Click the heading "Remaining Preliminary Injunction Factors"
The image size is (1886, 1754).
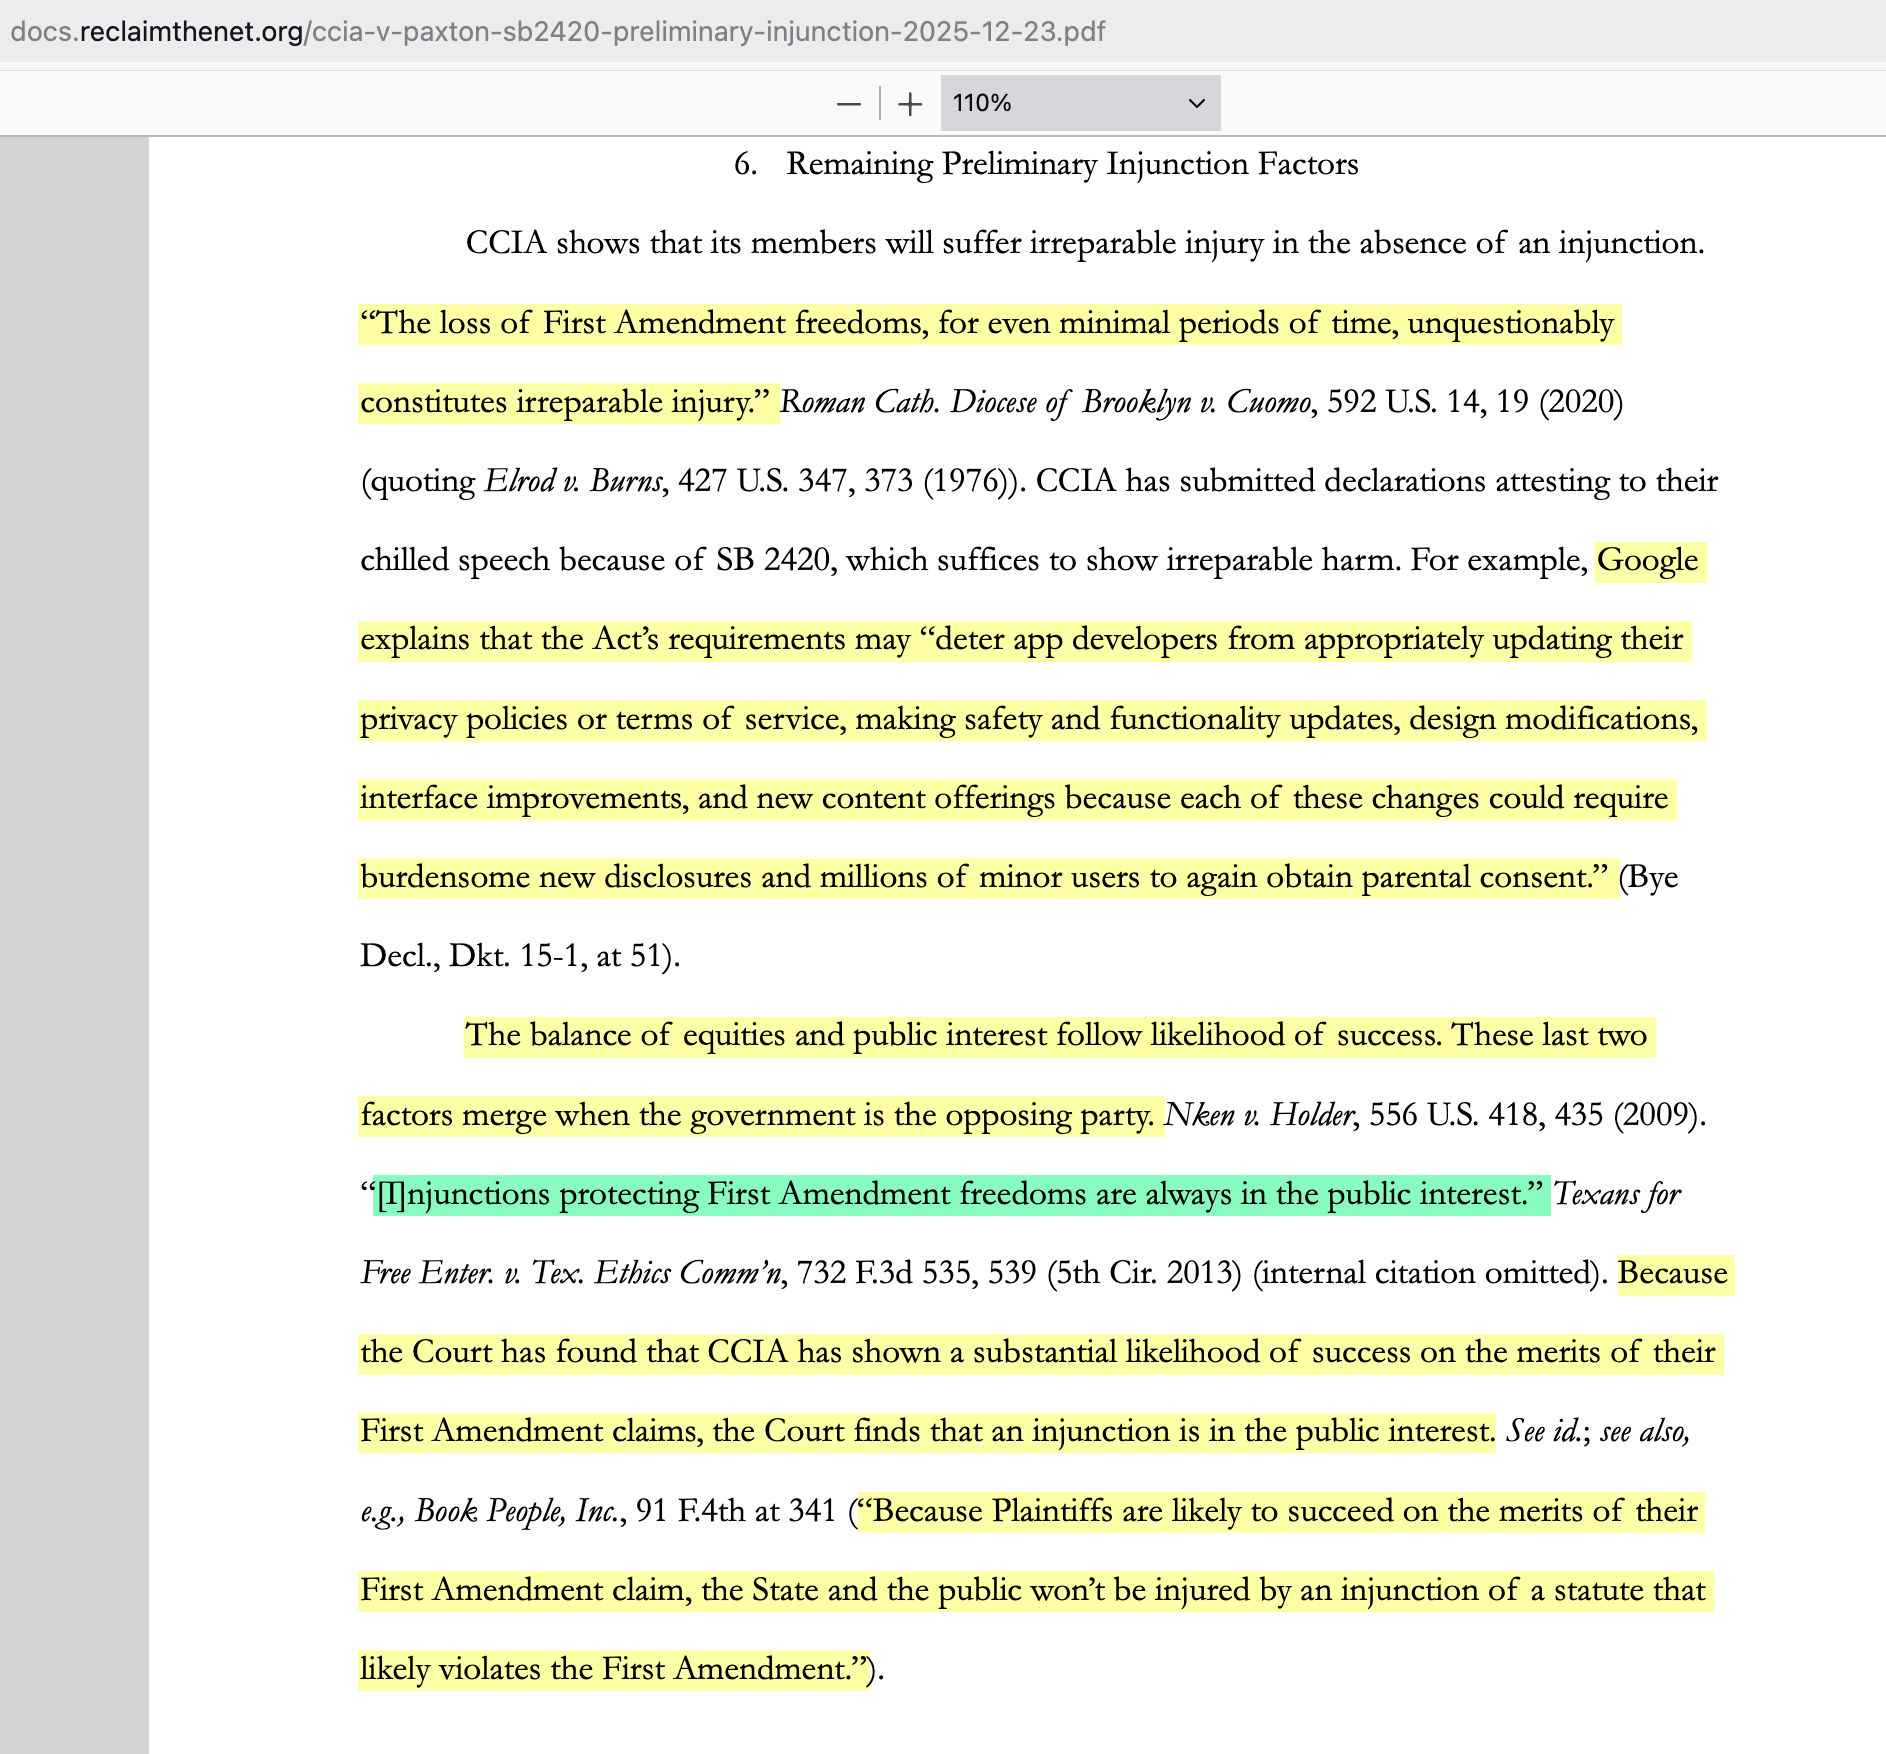(1072, 164)
